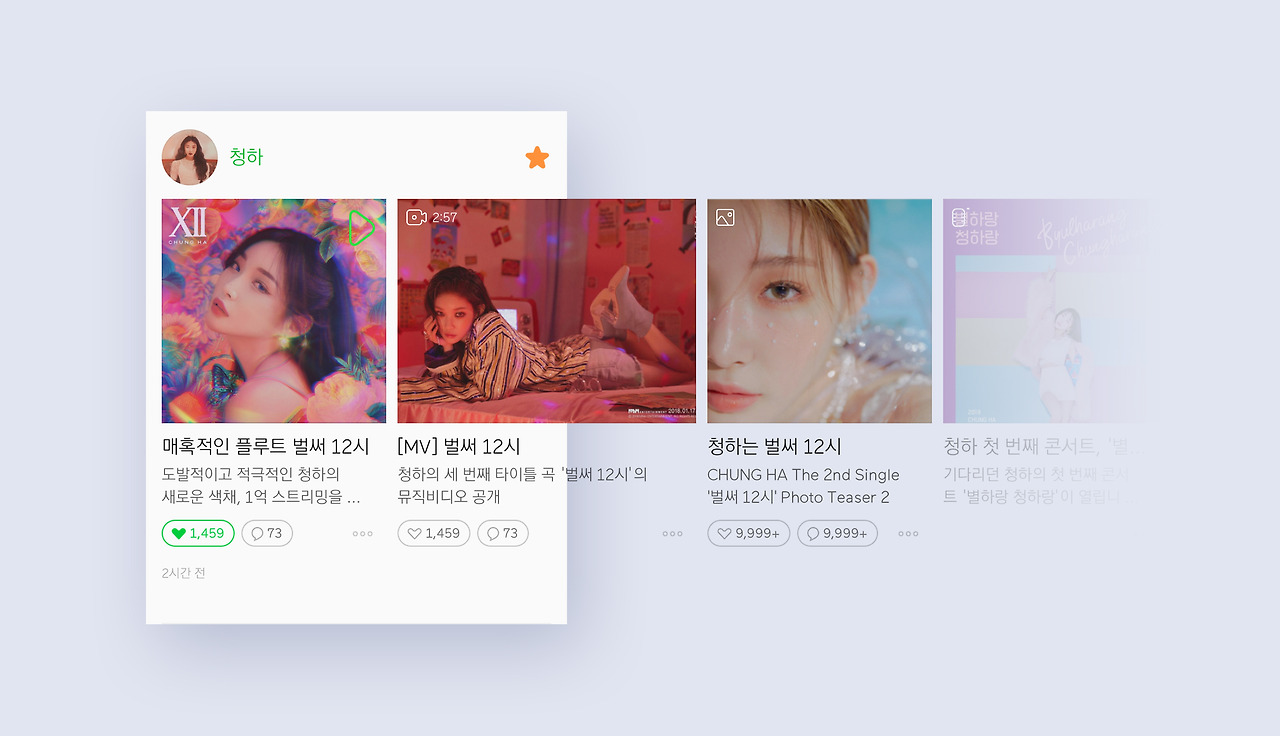1280x736 pixels.
Task: Click the green play icon on XII album
Action: [x=362, y=228]
